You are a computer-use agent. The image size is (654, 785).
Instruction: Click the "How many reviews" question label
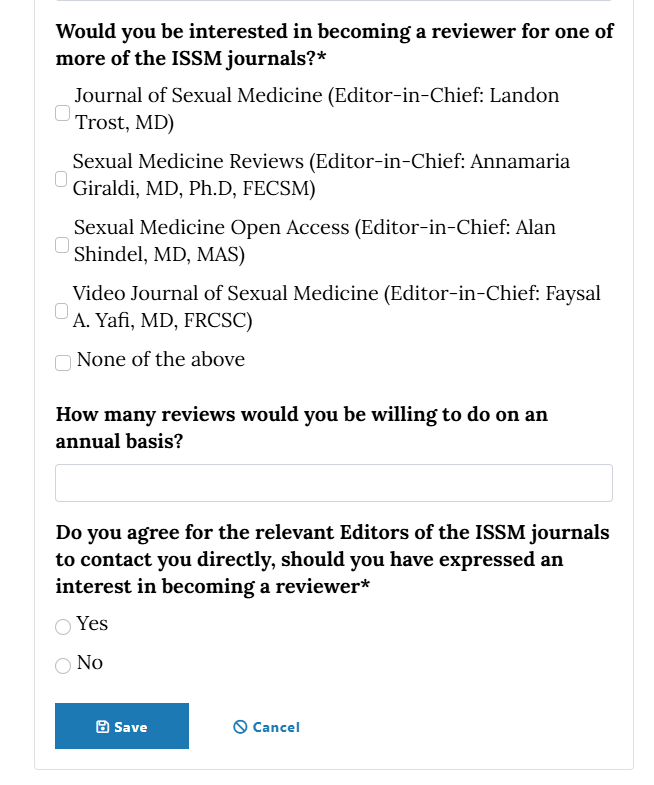coord(301,428)
